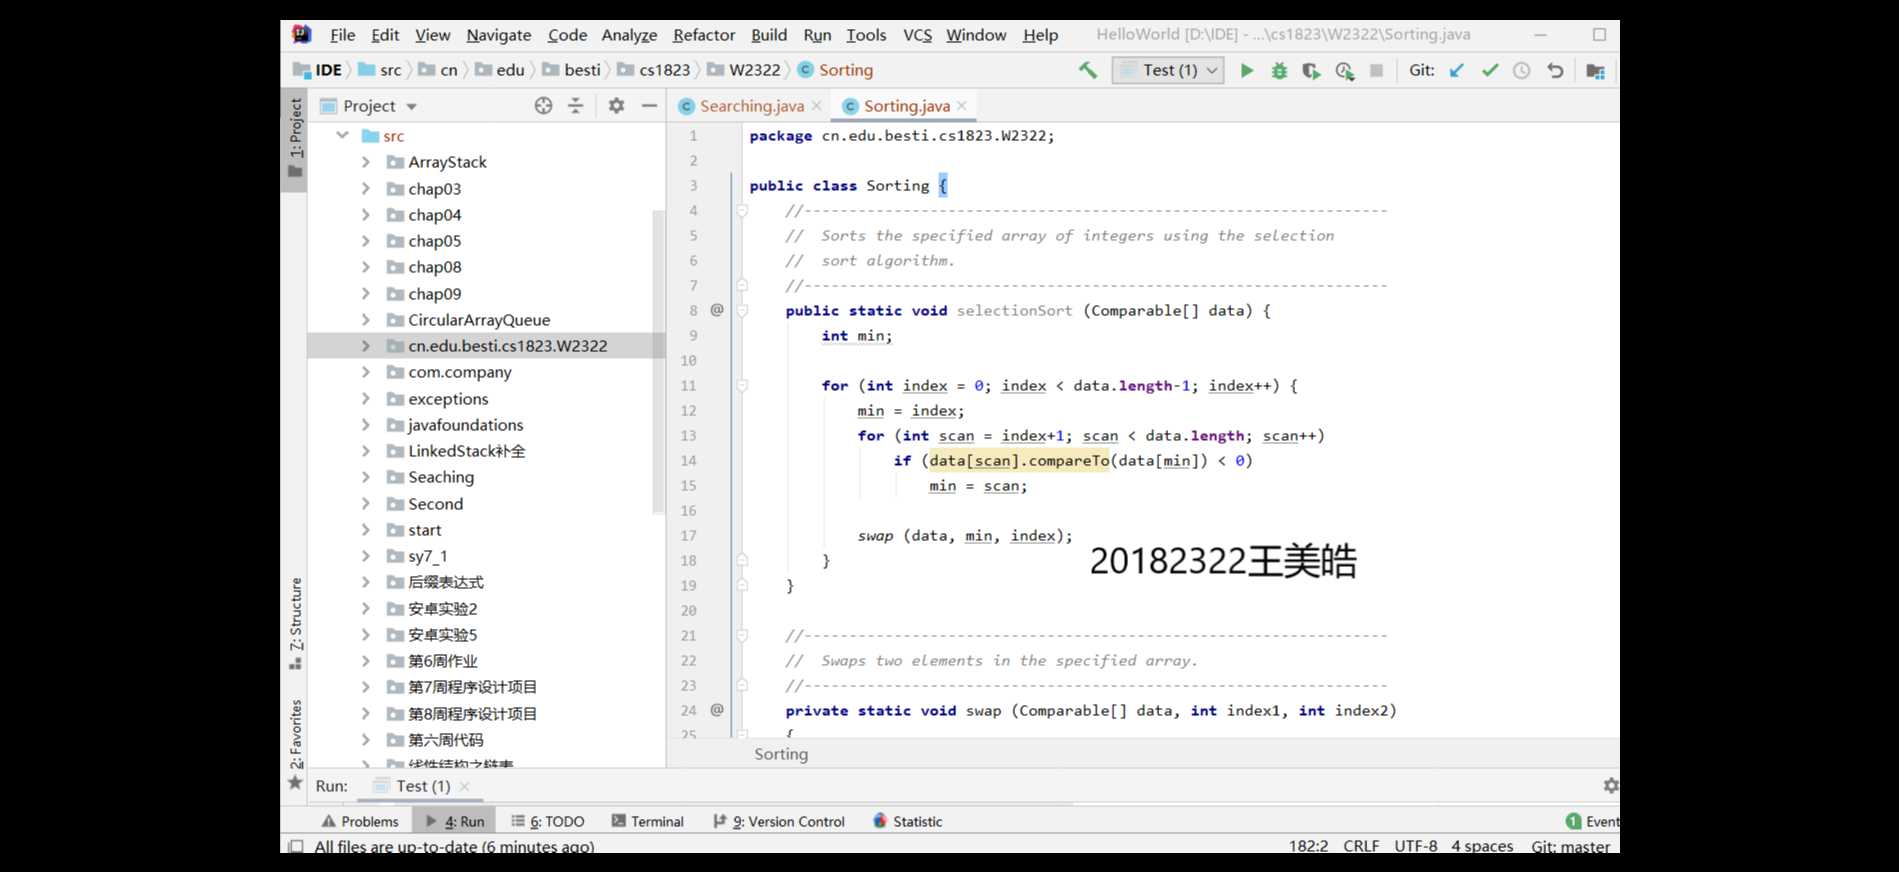Expand cn.edu.besti.cs1823.W2322 package
This screenshot has width=1899, height=872.
tap(366, 346)
